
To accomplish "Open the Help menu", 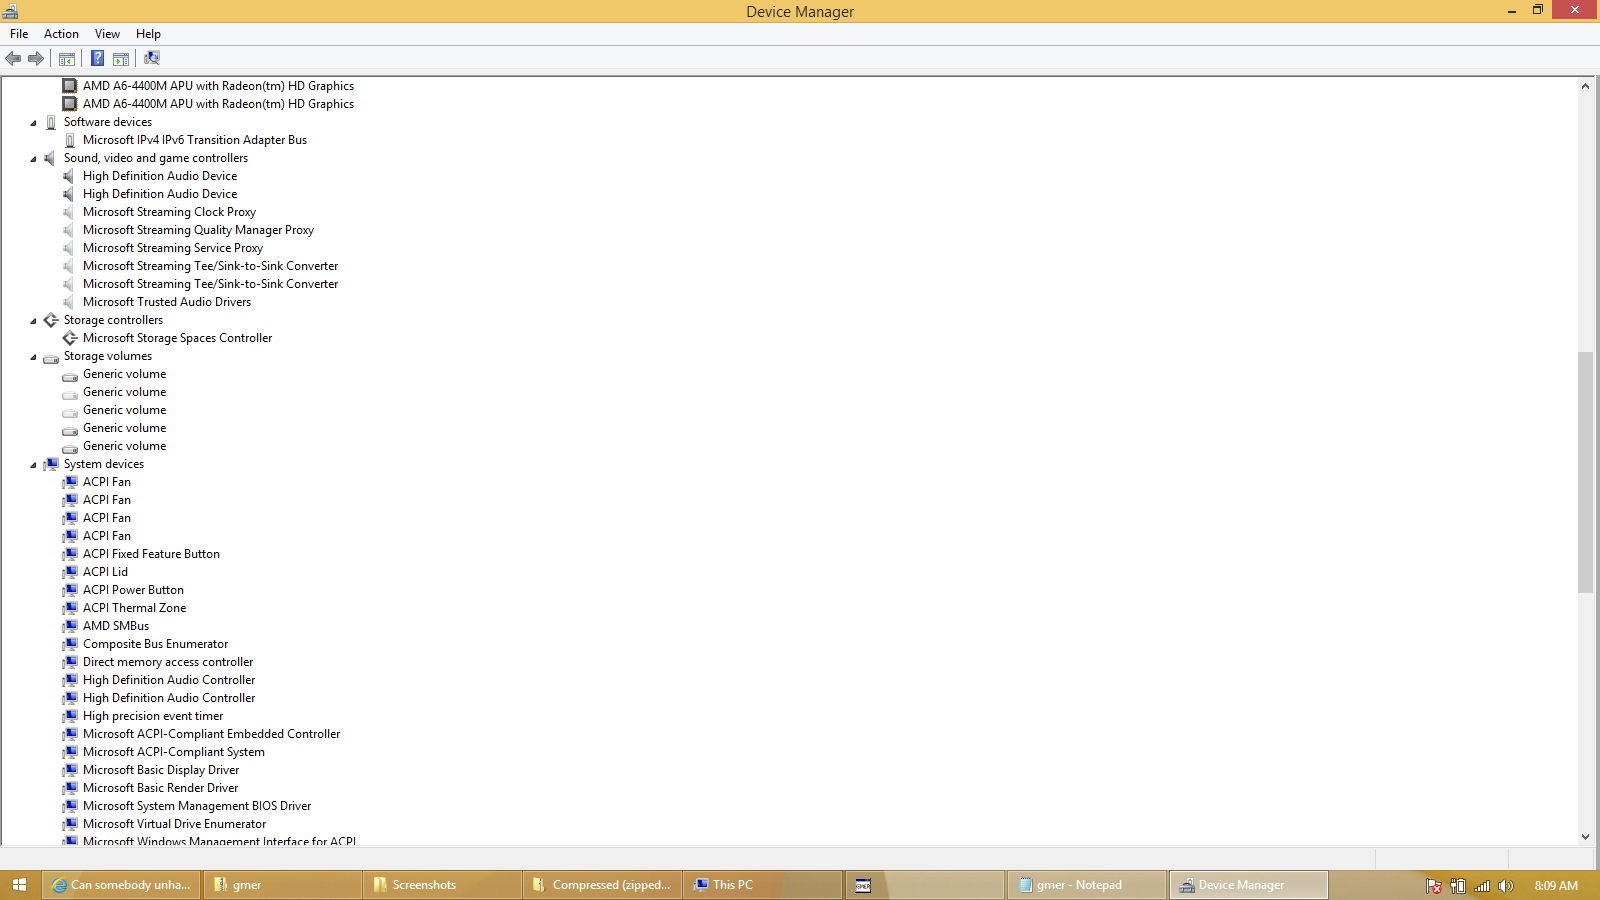I will tap(148, 34).
